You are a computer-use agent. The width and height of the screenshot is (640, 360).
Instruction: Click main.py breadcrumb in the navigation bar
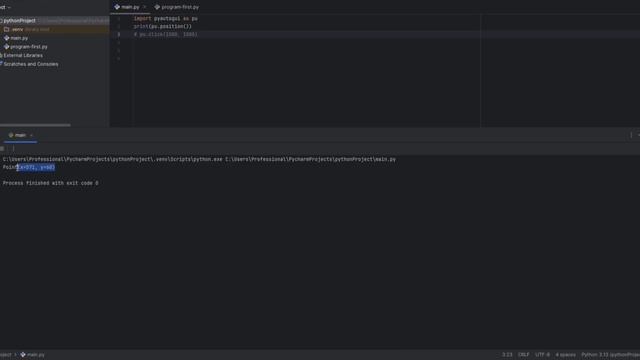pos(32,355)
